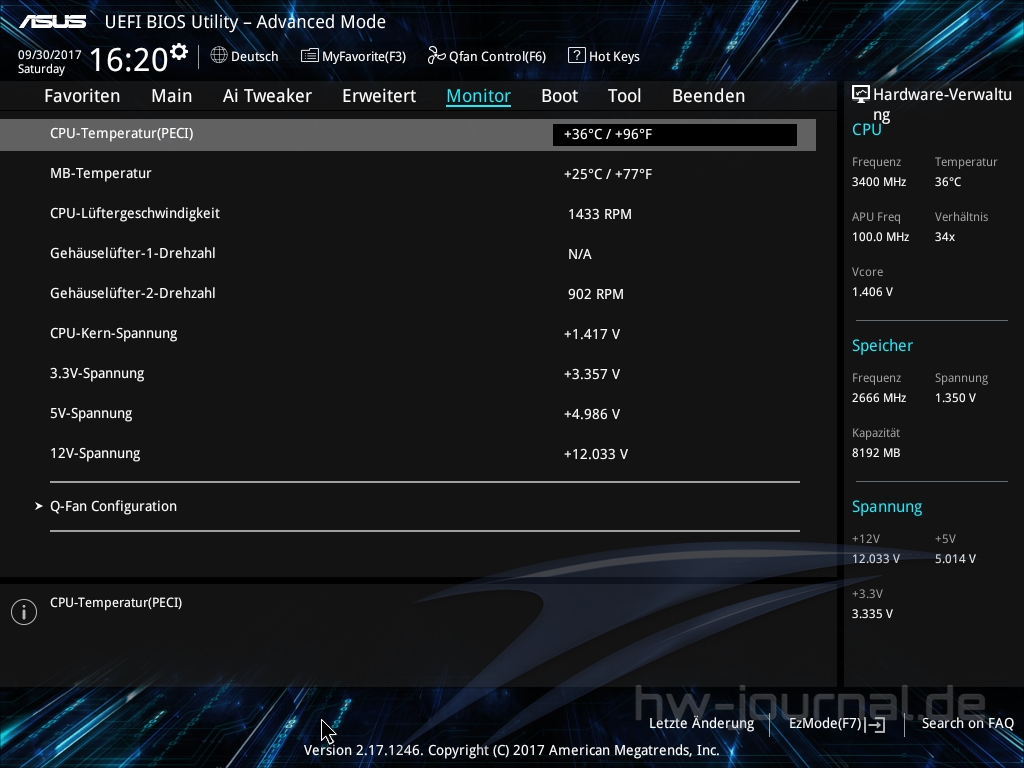
Task: Click the 3400 MHz CPU frequency value
Action: (879, 182)
